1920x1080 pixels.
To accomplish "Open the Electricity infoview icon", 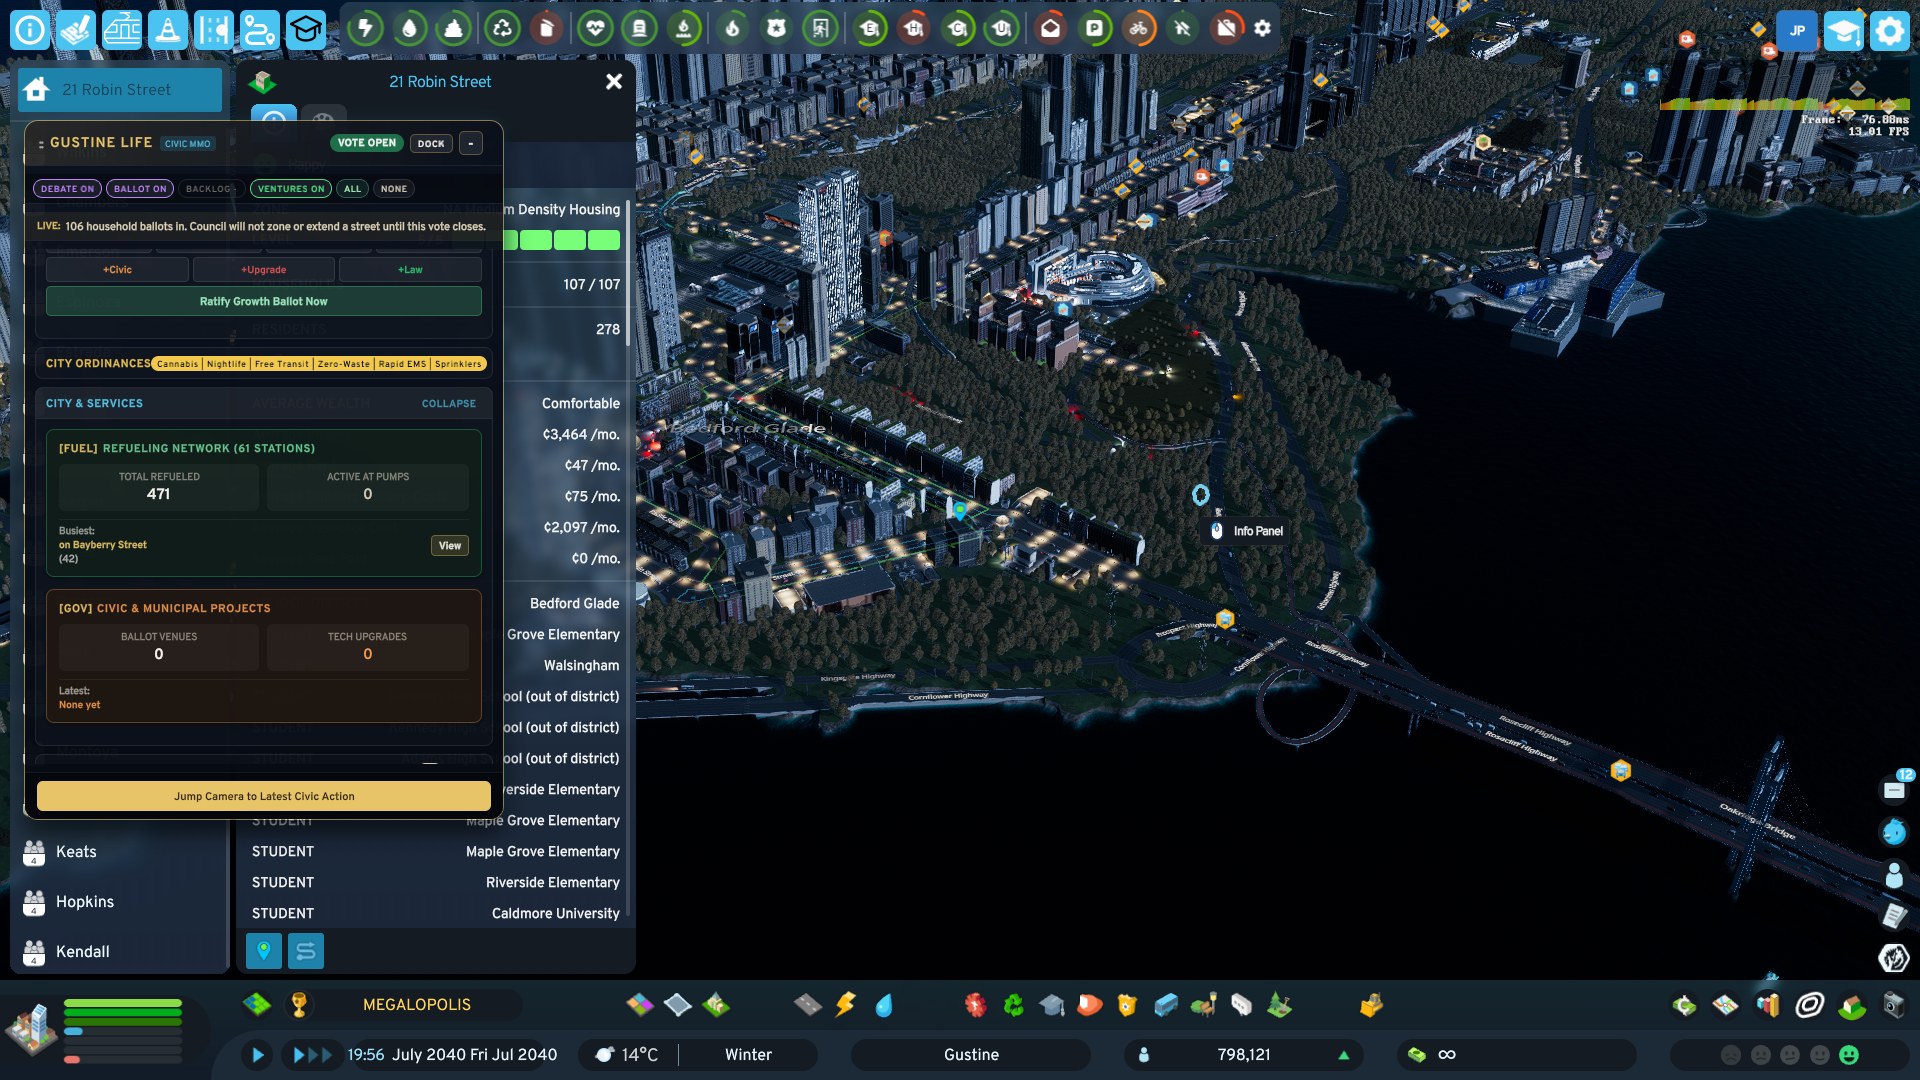I will (365, 28).
